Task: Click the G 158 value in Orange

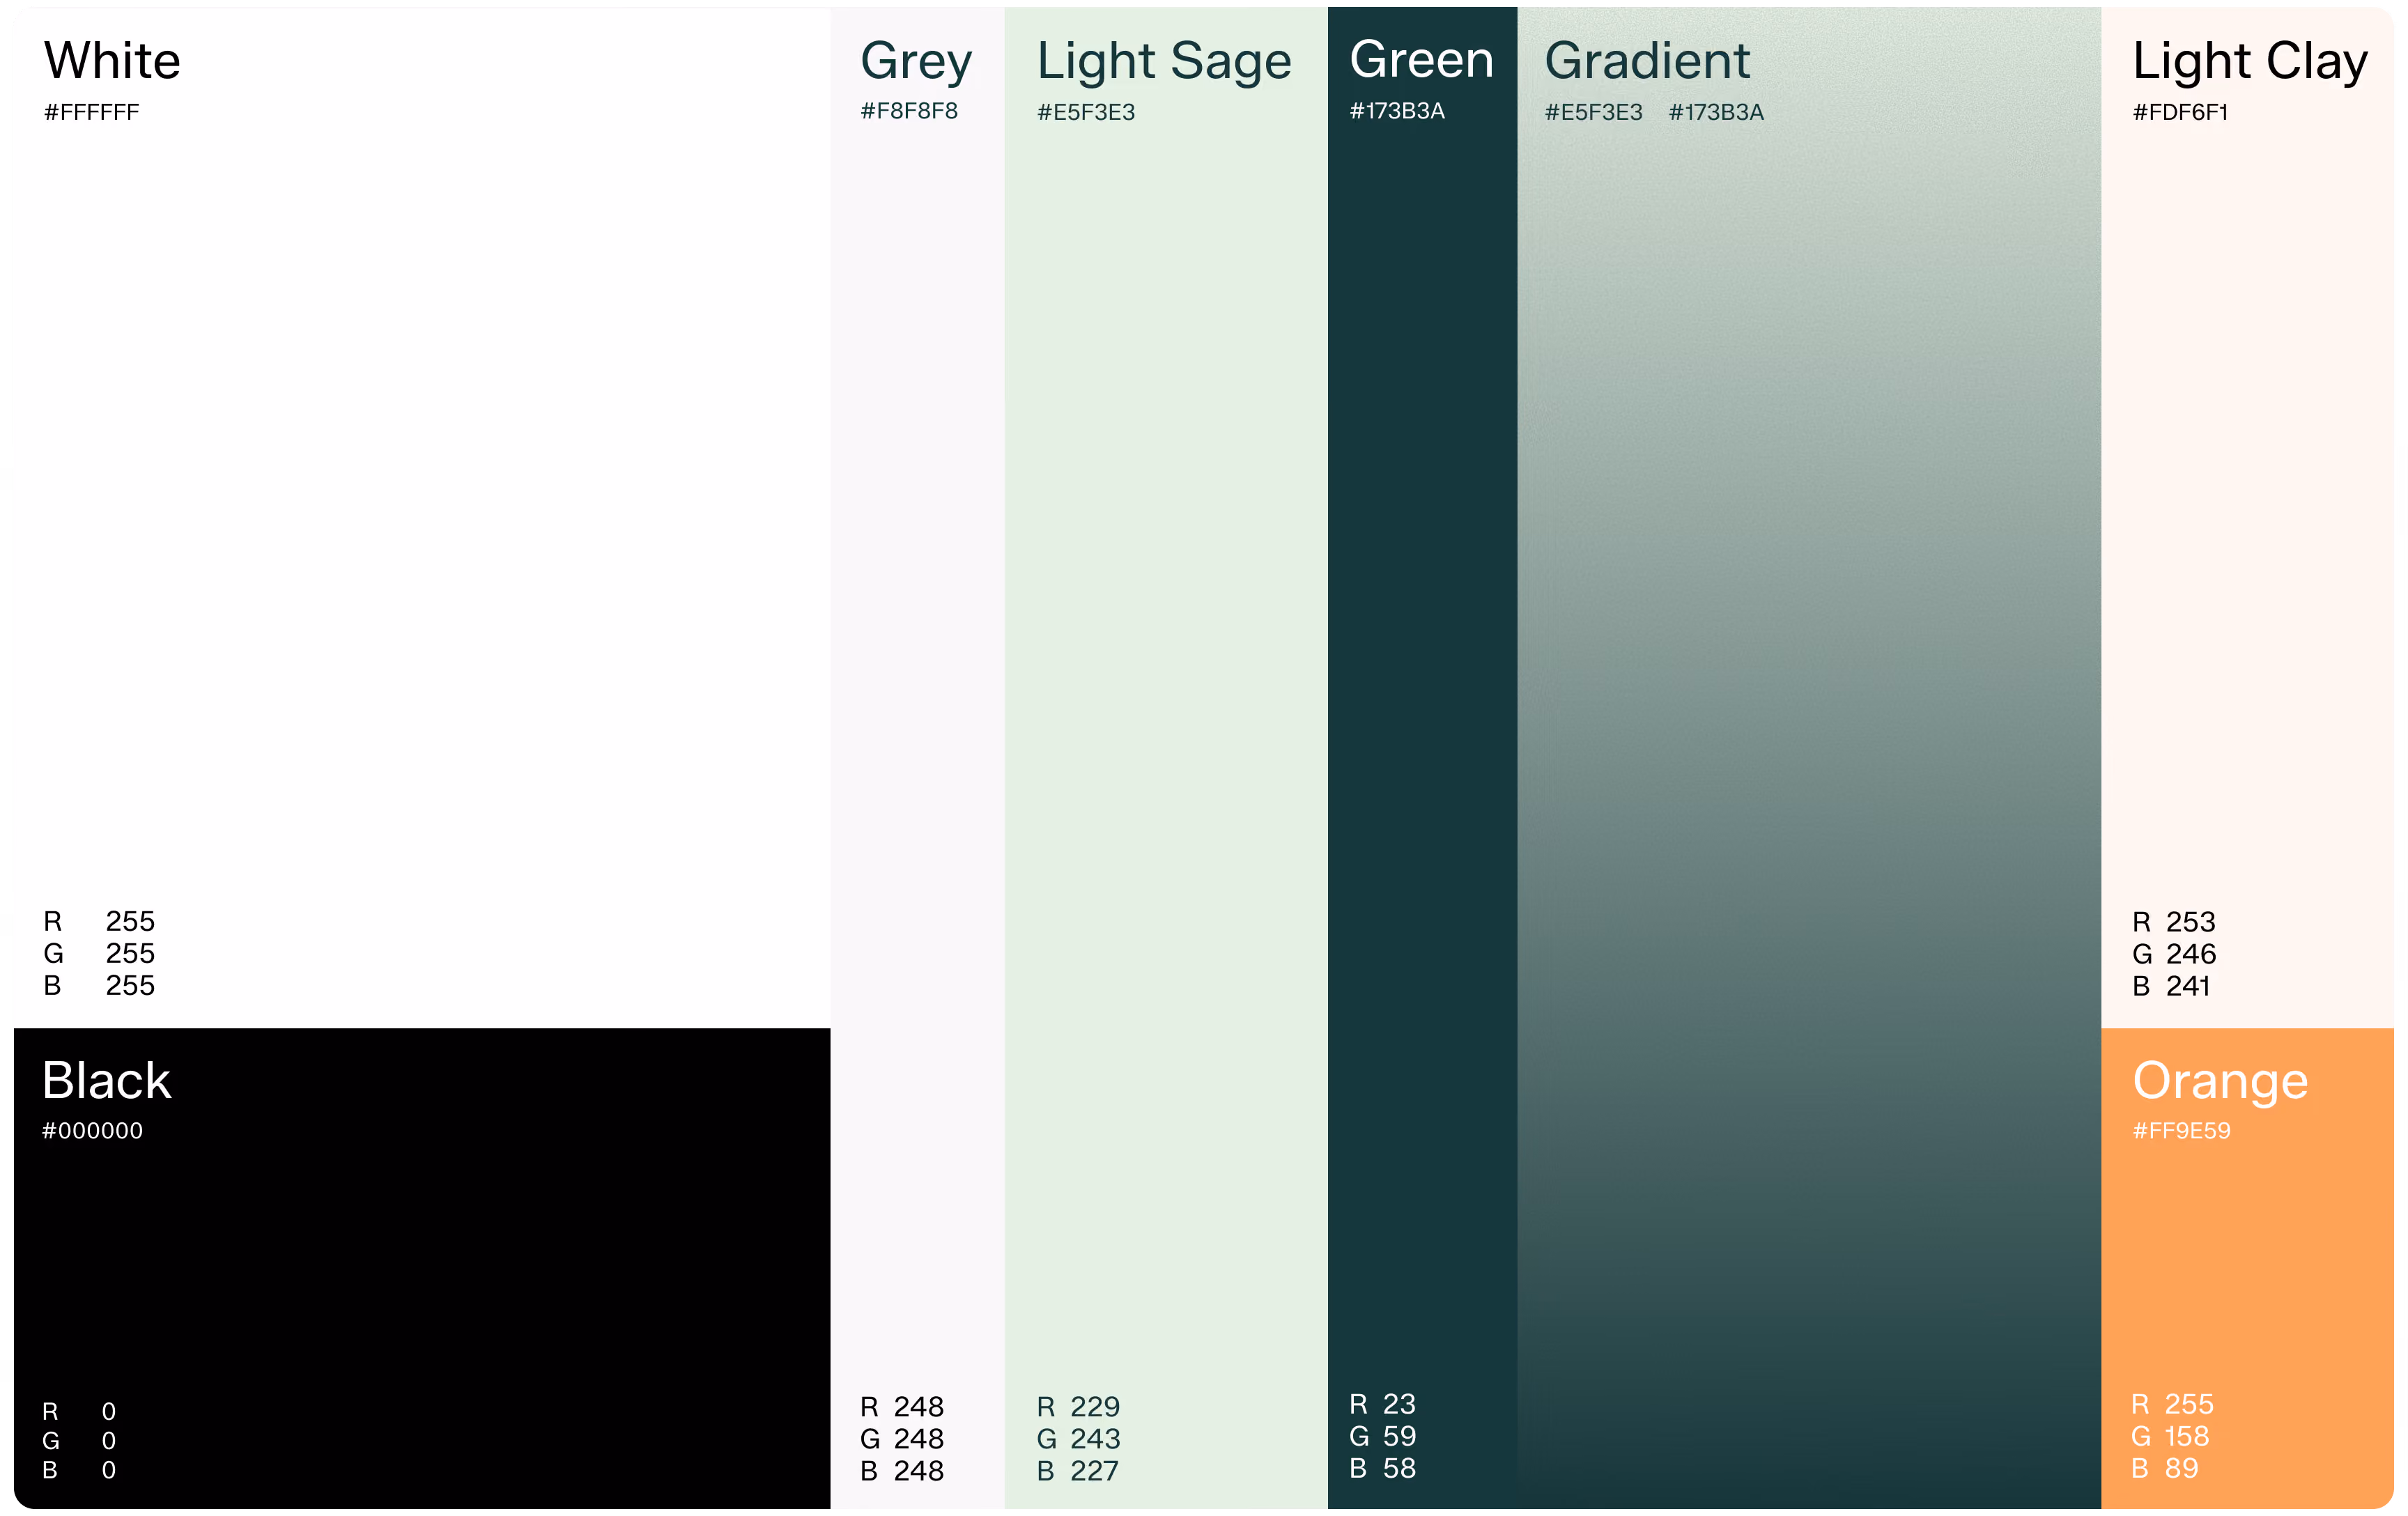Action: 2170,1436
